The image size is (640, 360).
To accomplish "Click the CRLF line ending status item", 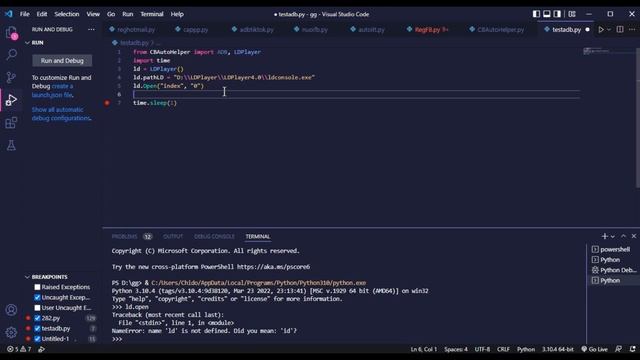I will 503,349.
